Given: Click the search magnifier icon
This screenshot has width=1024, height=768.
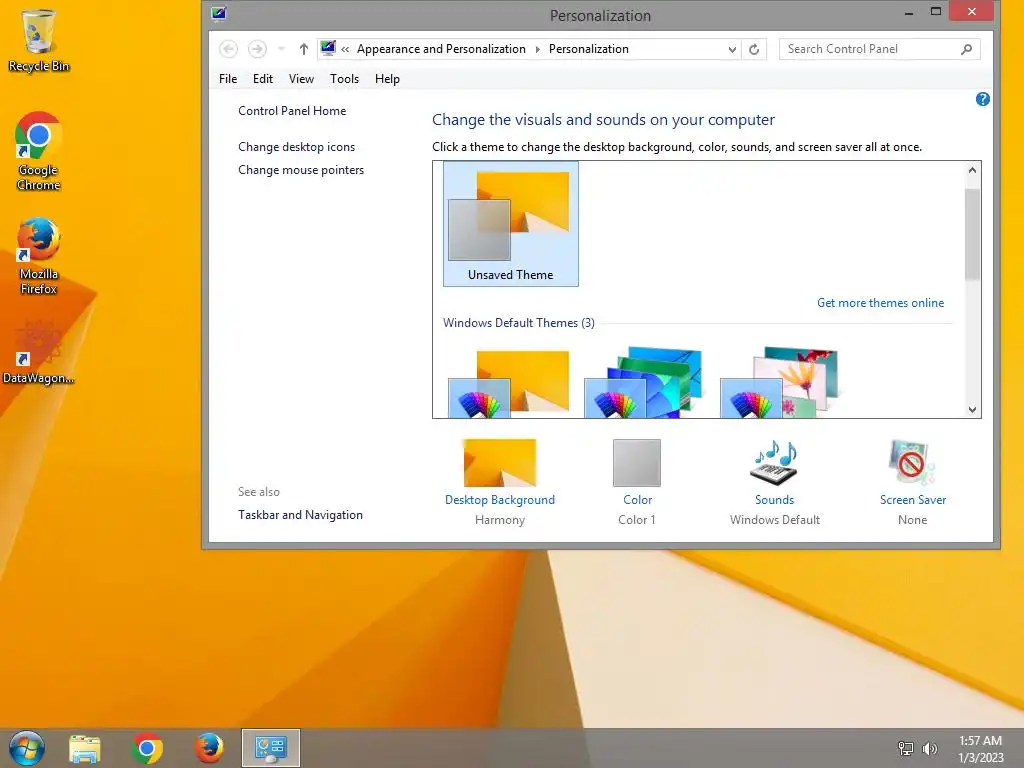Looking at the screenshot, I should [x=967, y=49].
